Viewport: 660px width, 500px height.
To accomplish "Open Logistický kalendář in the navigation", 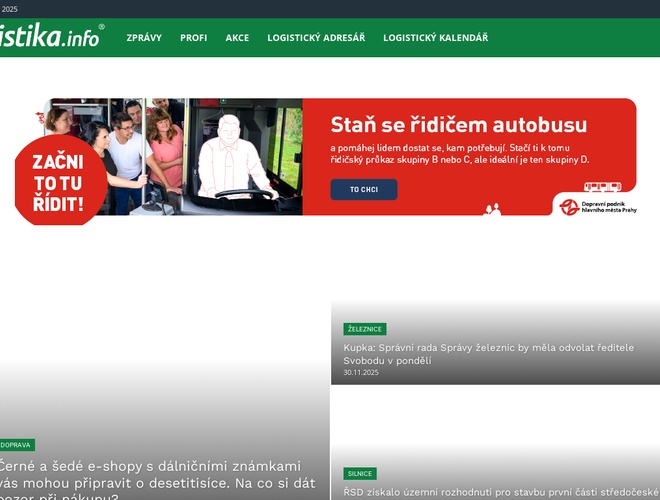I will click(435, 38).
